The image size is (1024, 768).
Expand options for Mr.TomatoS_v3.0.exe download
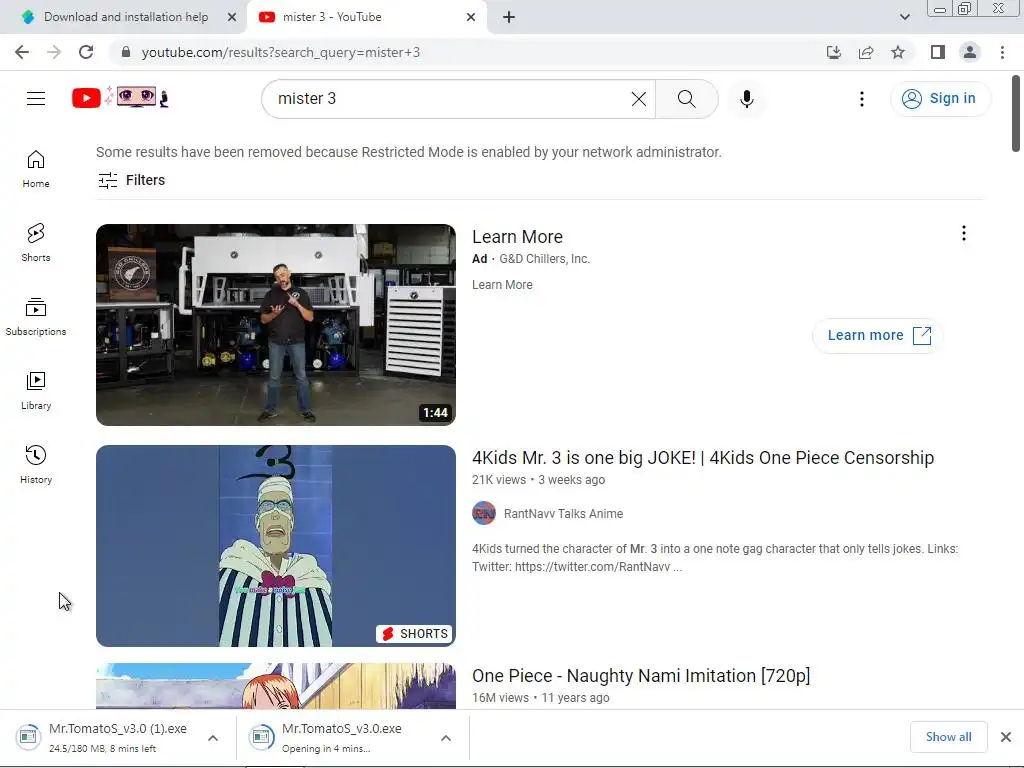pyautogui.click(x=446, y=738)
